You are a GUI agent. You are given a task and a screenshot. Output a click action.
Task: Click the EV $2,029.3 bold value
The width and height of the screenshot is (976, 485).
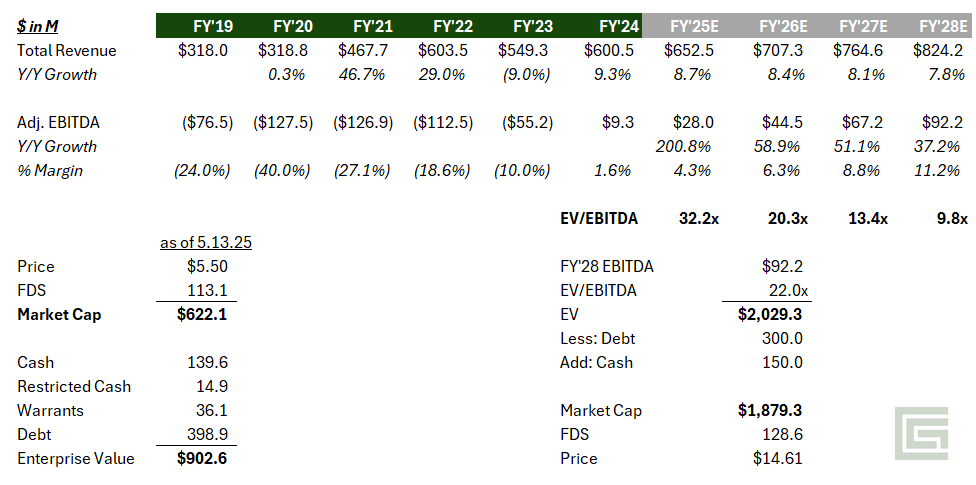click(x=770, y=314)
